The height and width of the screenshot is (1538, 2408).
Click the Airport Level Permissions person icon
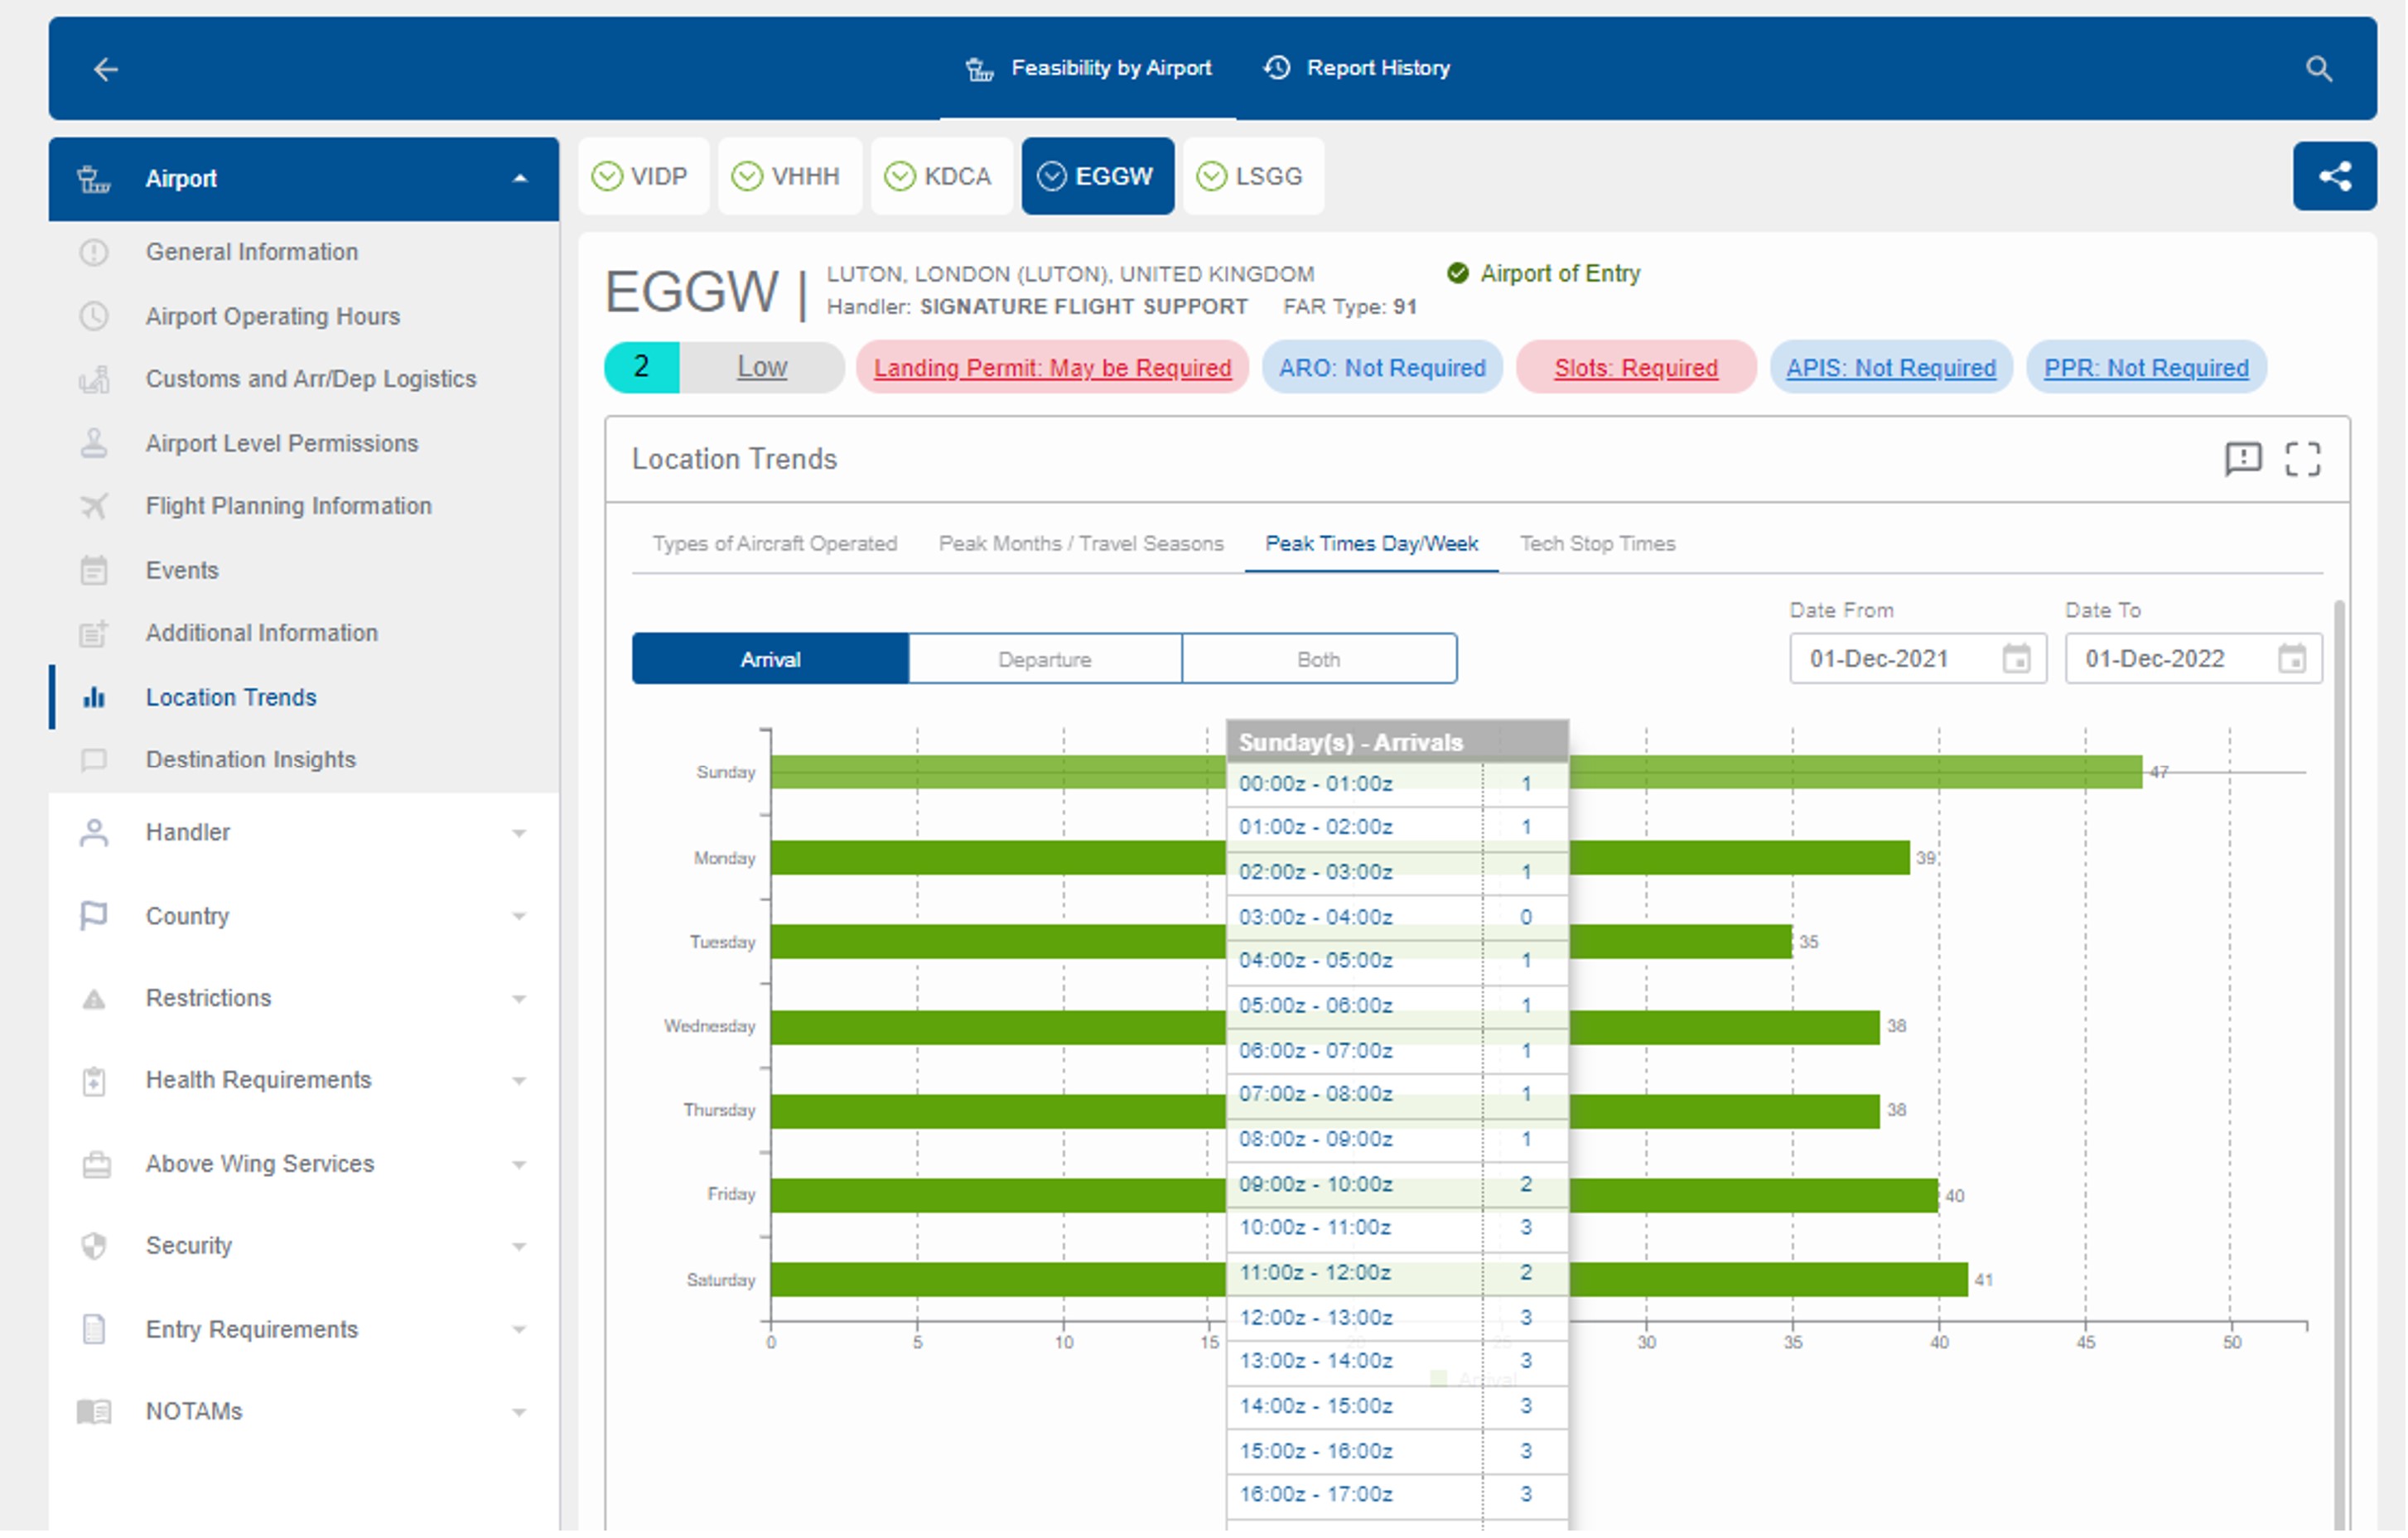pyautogui.click(x=94, y=443)
